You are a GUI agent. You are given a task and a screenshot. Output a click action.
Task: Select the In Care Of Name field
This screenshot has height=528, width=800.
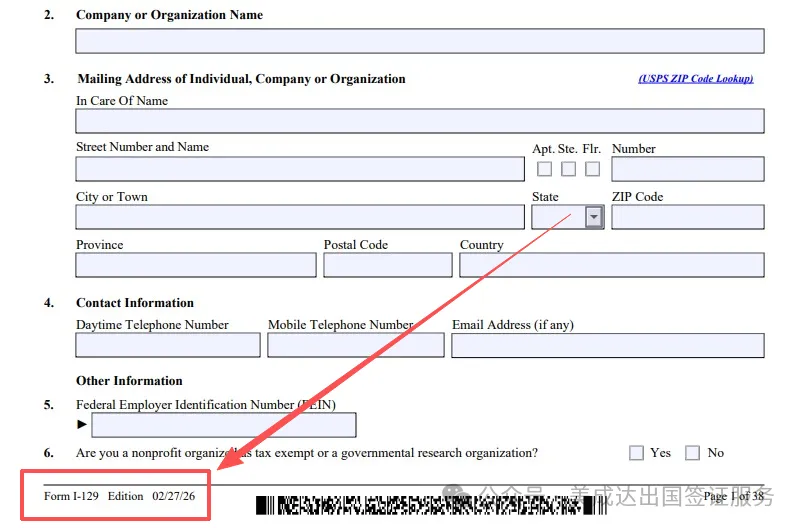pyautogui.click(x=419, y=121)
